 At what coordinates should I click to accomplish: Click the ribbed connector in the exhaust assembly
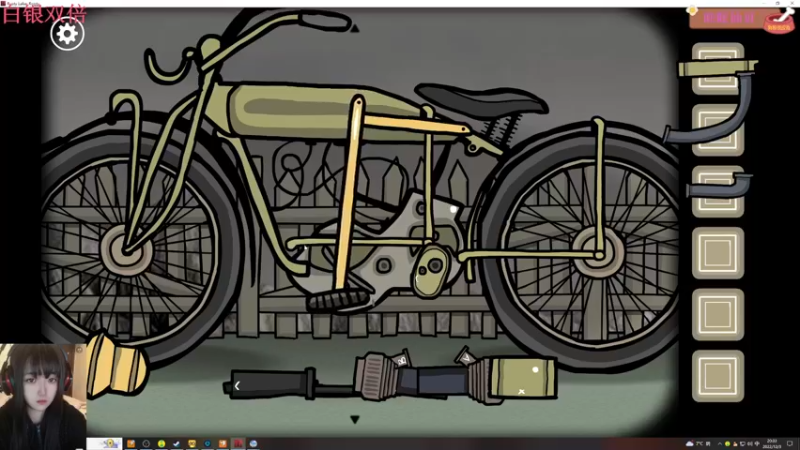tap(378, 375)
